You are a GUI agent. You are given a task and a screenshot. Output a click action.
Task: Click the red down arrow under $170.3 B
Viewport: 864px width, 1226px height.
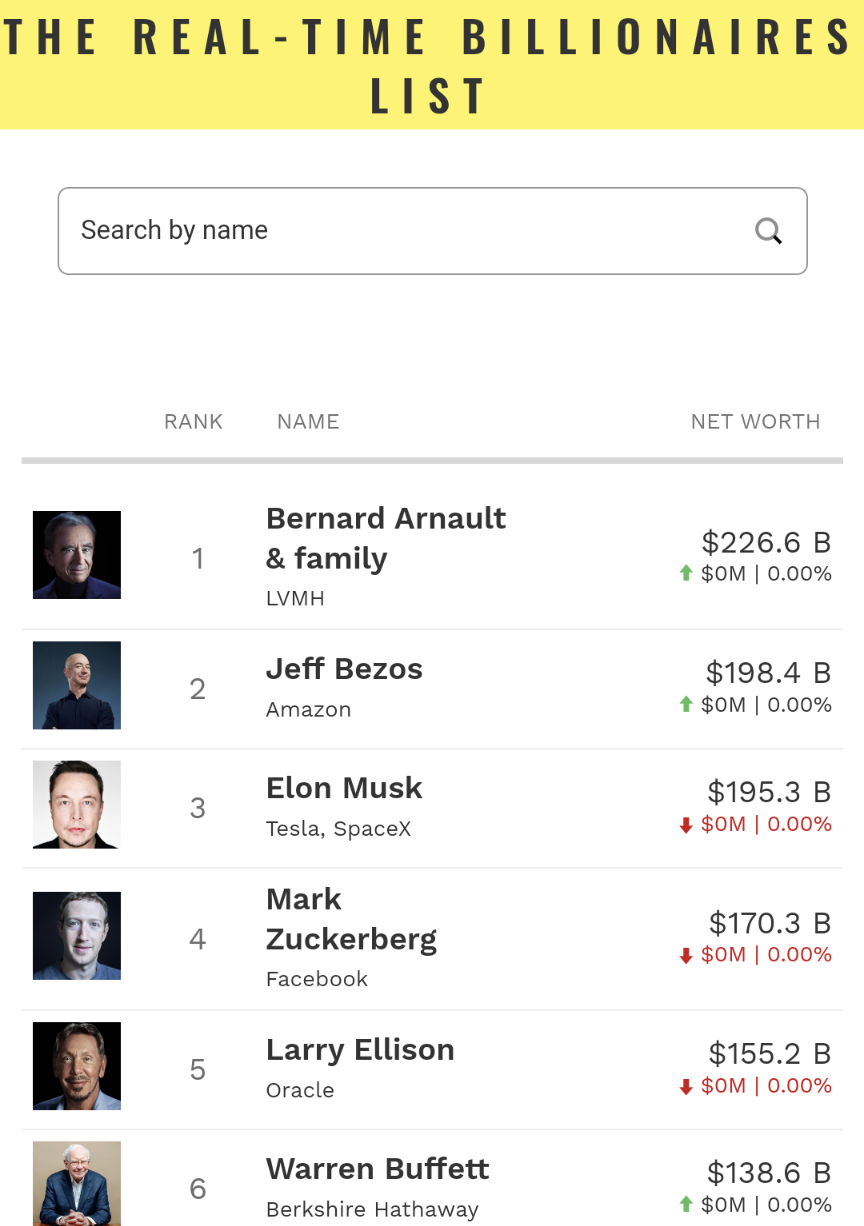coord(686,956)
